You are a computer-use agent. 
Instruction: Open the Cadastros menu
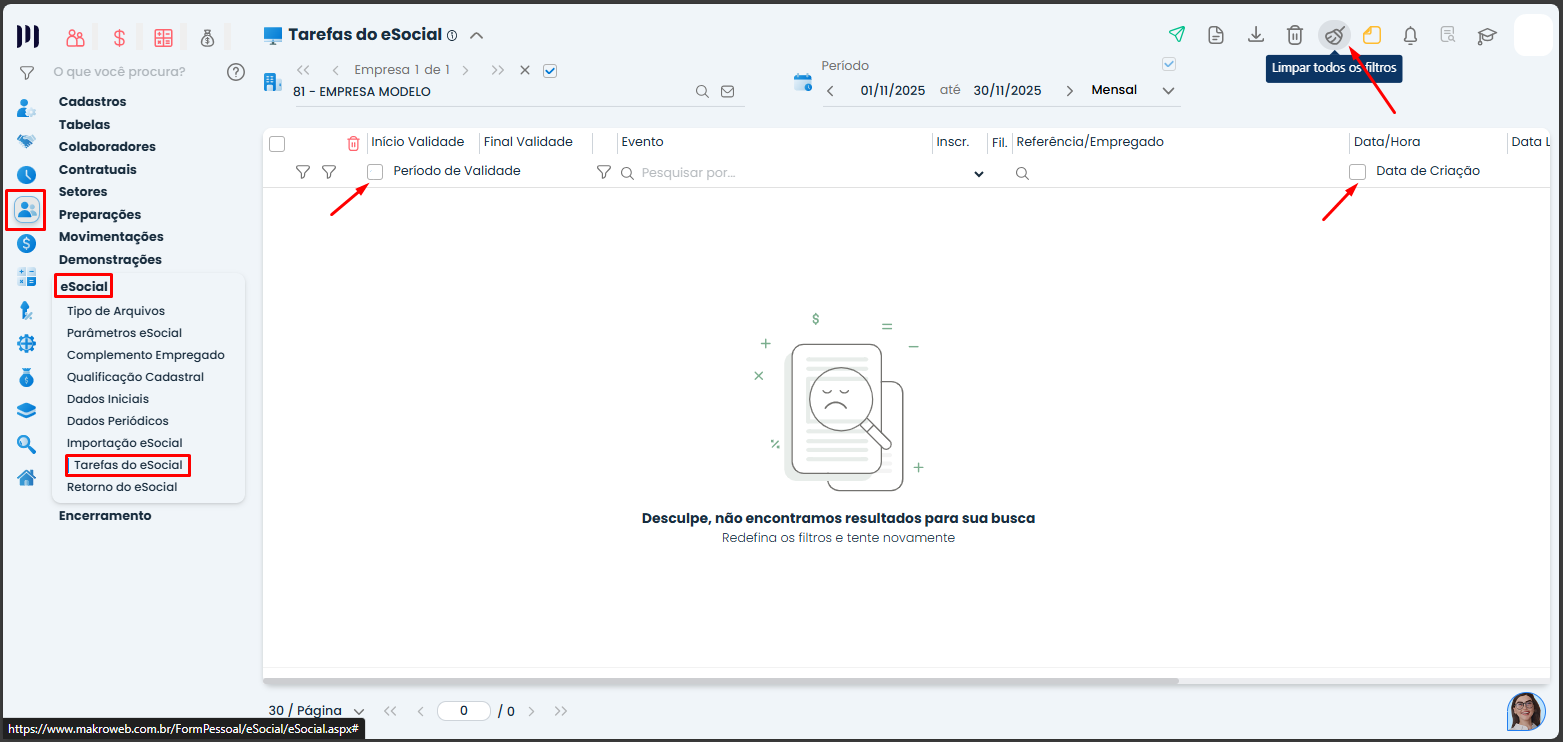(92, 102)
